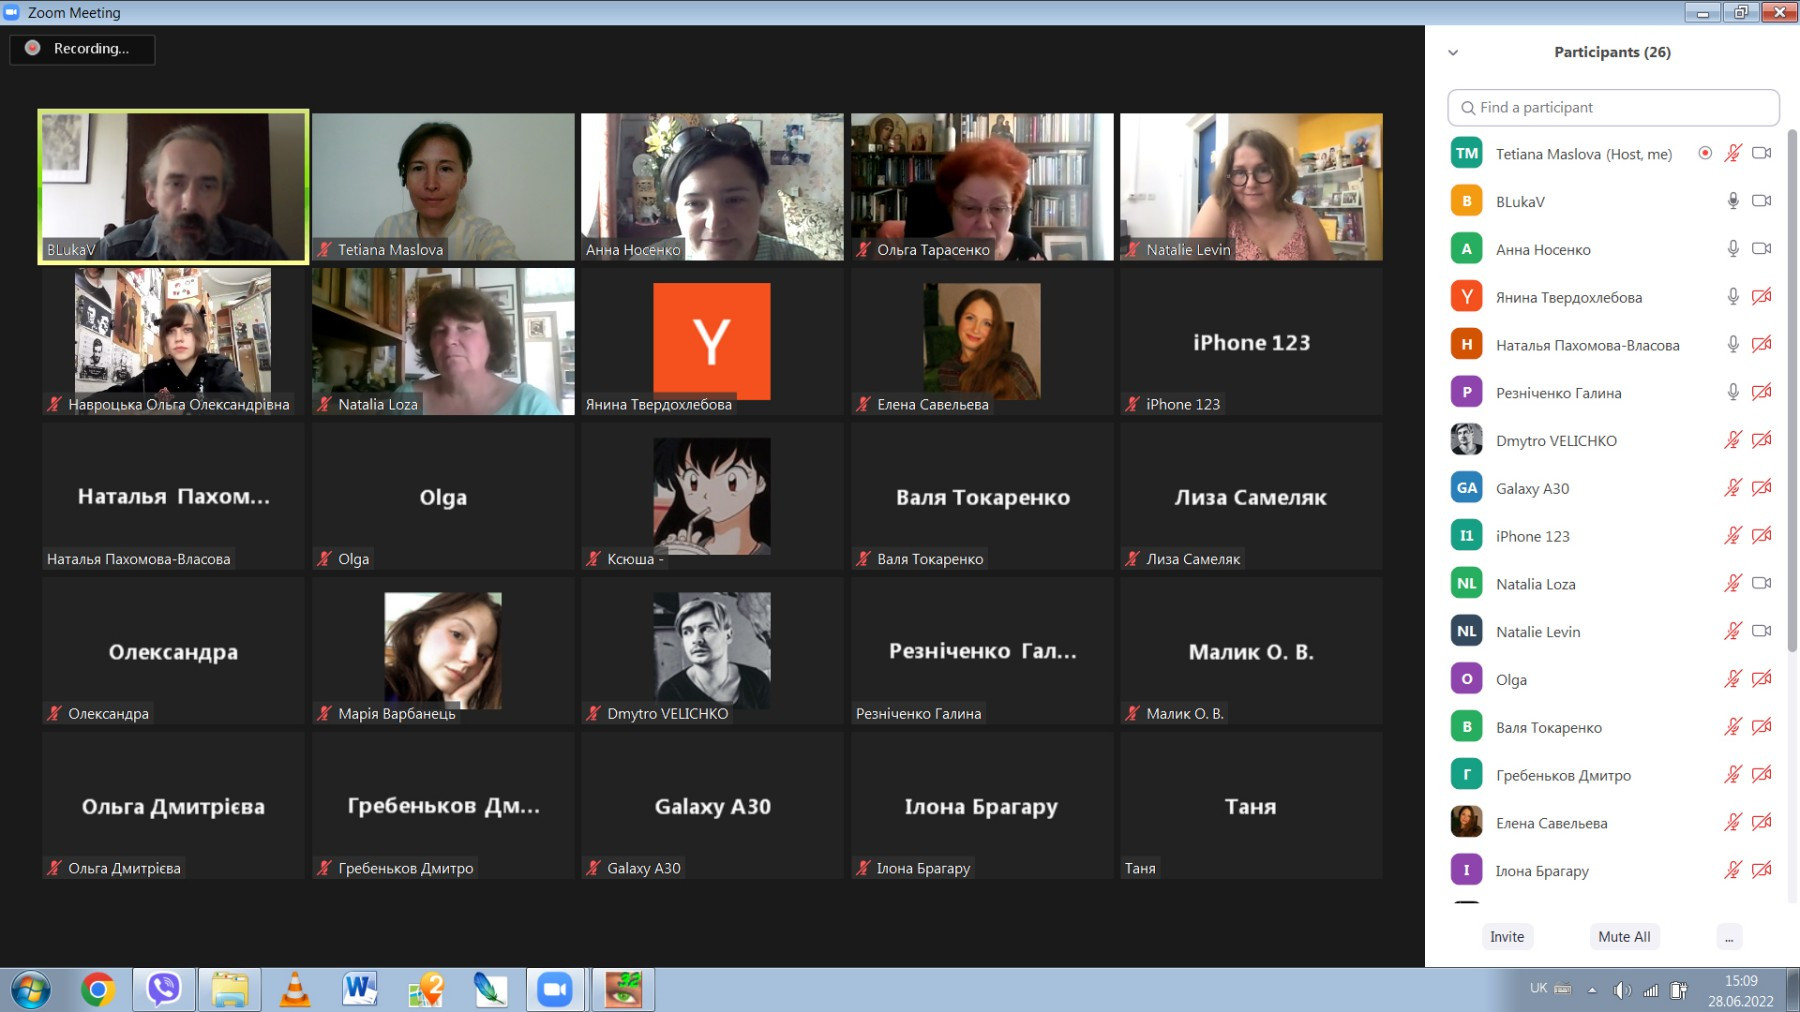Click the Recording indicator button

tap(82, 49)
